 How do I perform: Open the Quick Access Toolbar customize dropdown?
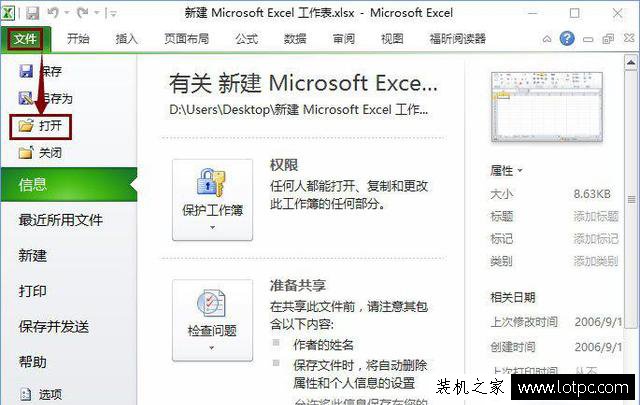pyautogui.click(x=113, y=14)
